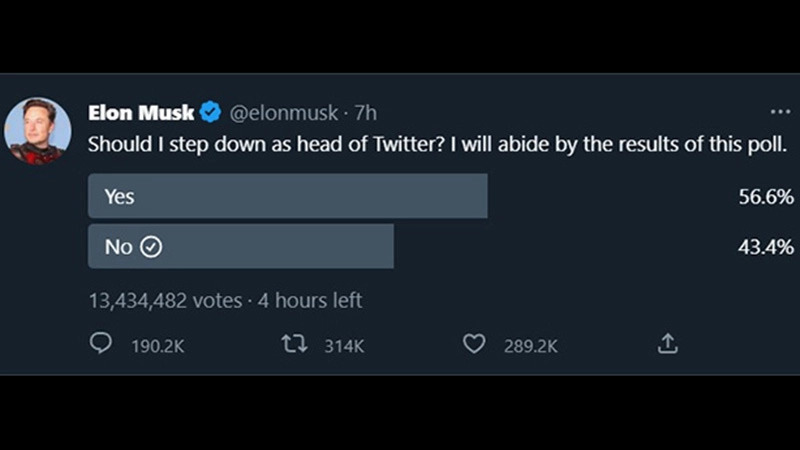Screen dimensions: 800x450
Task: Click the 13,434,482 votes total
Action: [x=165, y=300]
